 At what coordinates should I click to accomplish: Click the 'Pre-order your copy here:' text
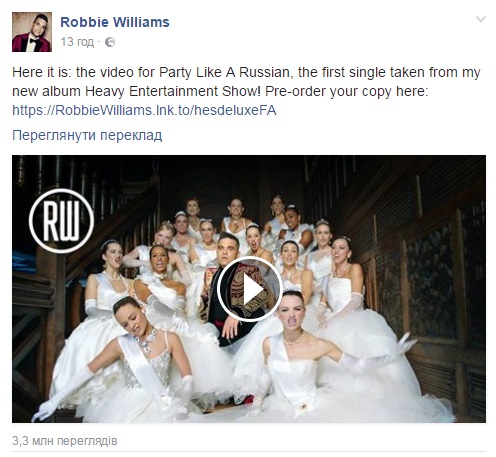click(347, 91)
